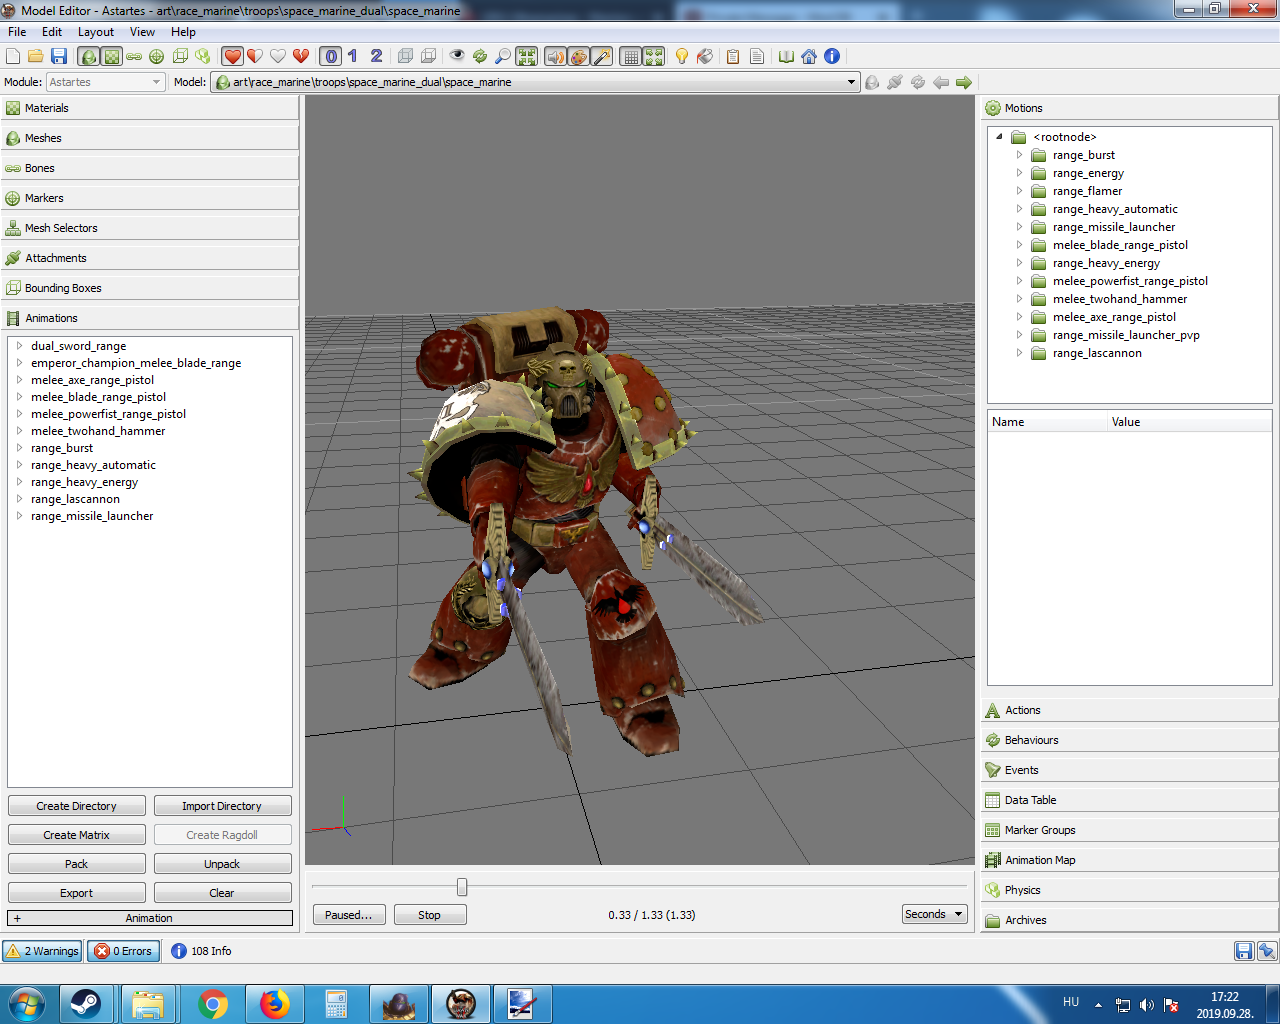Click the blue house home icon
This screenshot has width=1280, height=1024.
click(x=809, y=57)
